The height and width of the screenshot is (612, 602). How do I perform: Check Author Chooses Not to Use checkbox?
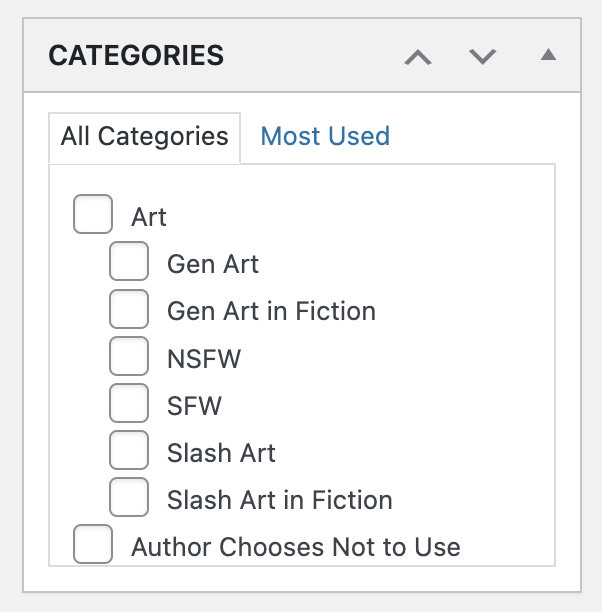pyautogui.click(x=93, y=544)
